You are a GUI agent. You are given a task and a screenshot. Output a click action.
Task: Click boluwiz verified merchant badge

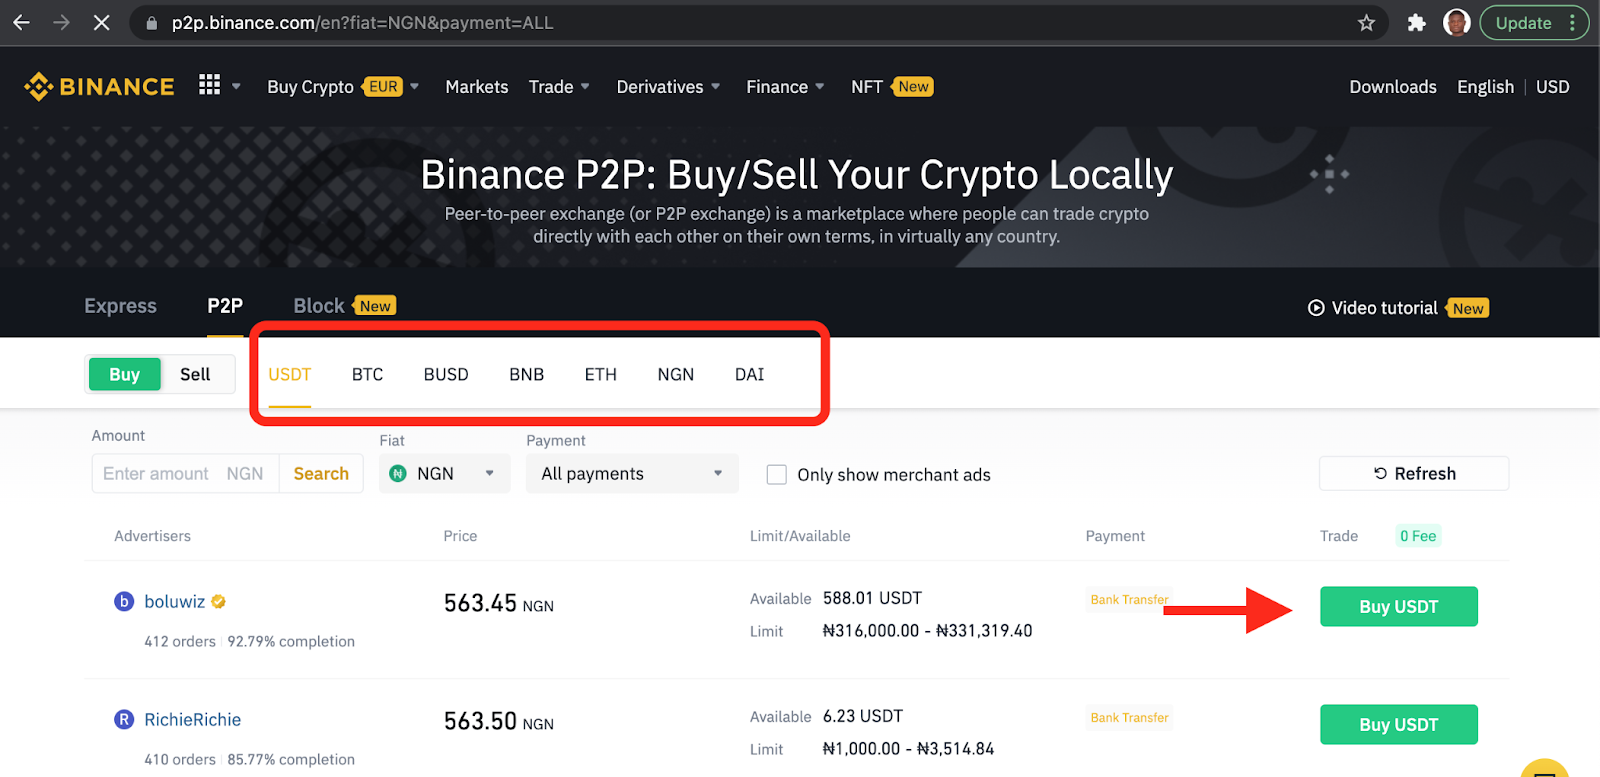[218, 601]
